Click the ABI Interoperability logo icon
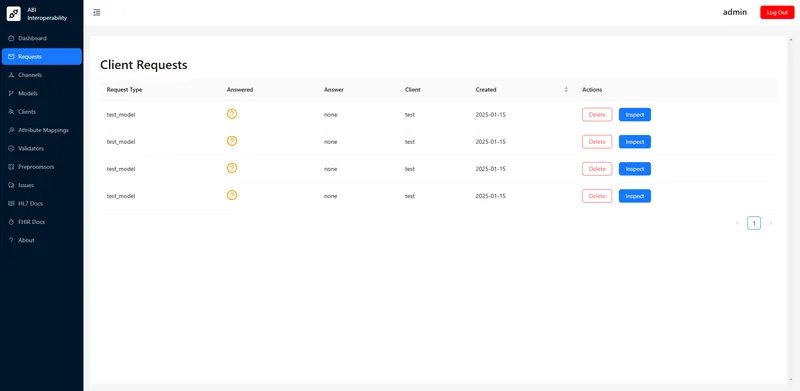The image size is (800, 391). [x=14, y=14]
